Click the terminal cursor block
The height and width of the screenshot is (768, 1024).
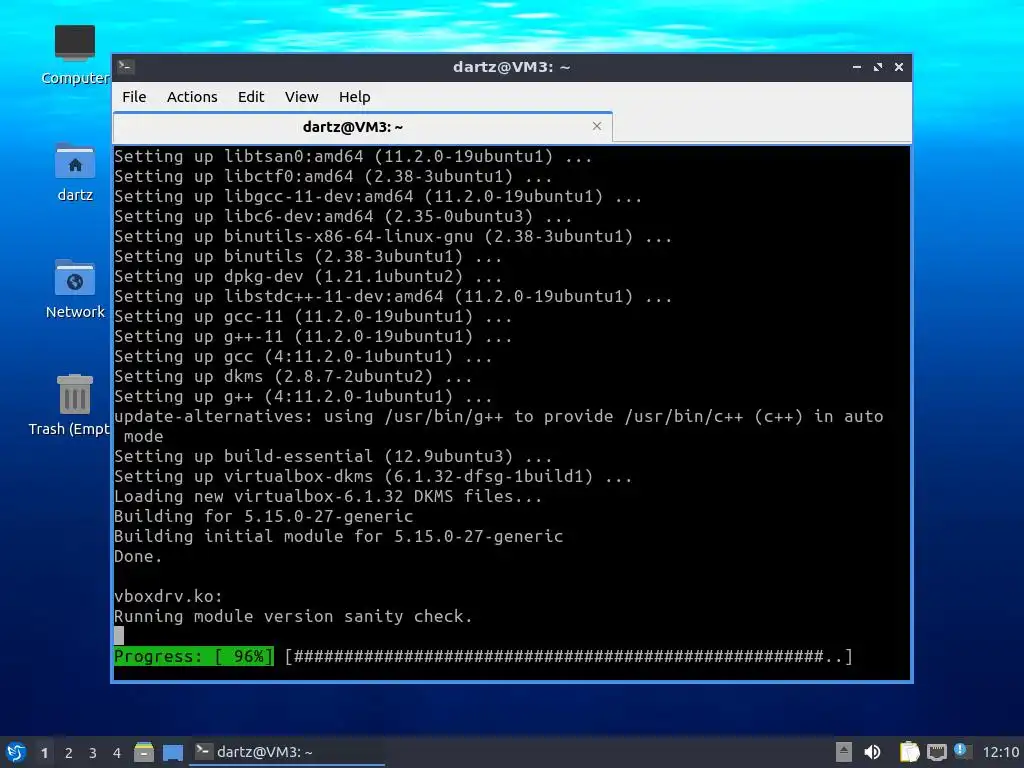119,636
